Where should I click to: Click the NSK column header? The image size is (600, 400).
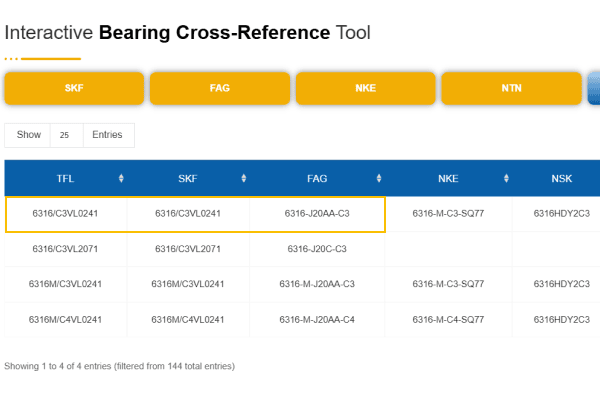561,178
